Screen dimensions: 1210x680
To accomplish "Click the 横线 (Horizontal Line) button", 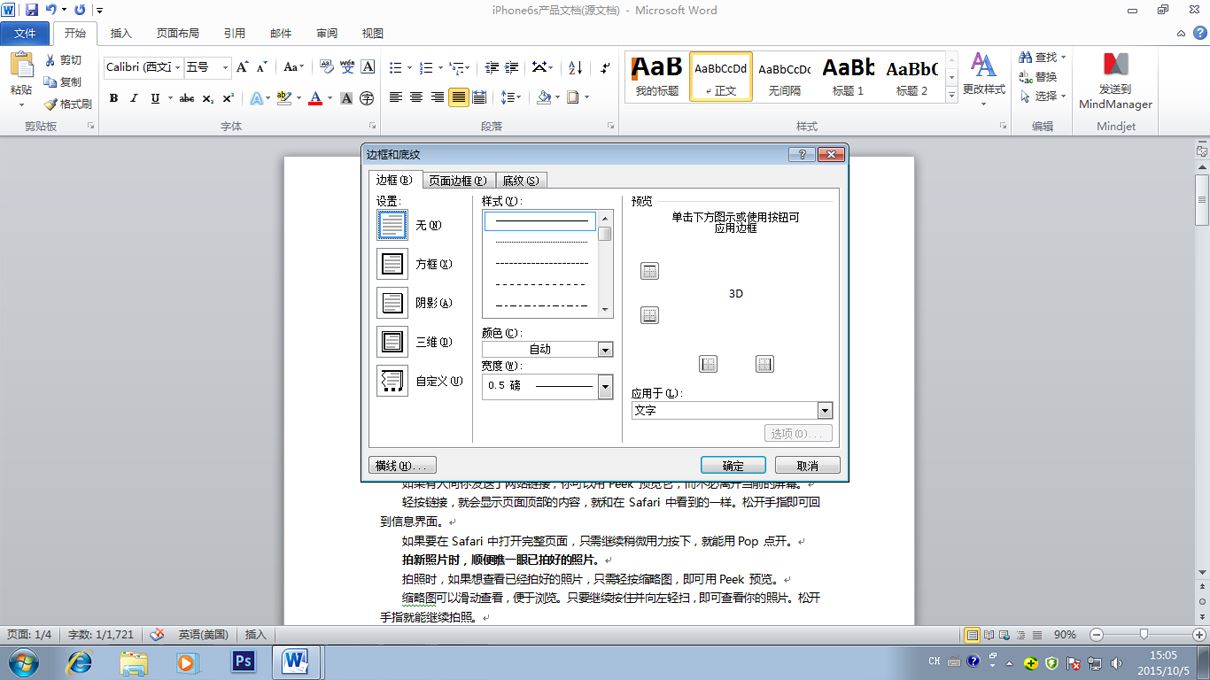I will 403,466.
